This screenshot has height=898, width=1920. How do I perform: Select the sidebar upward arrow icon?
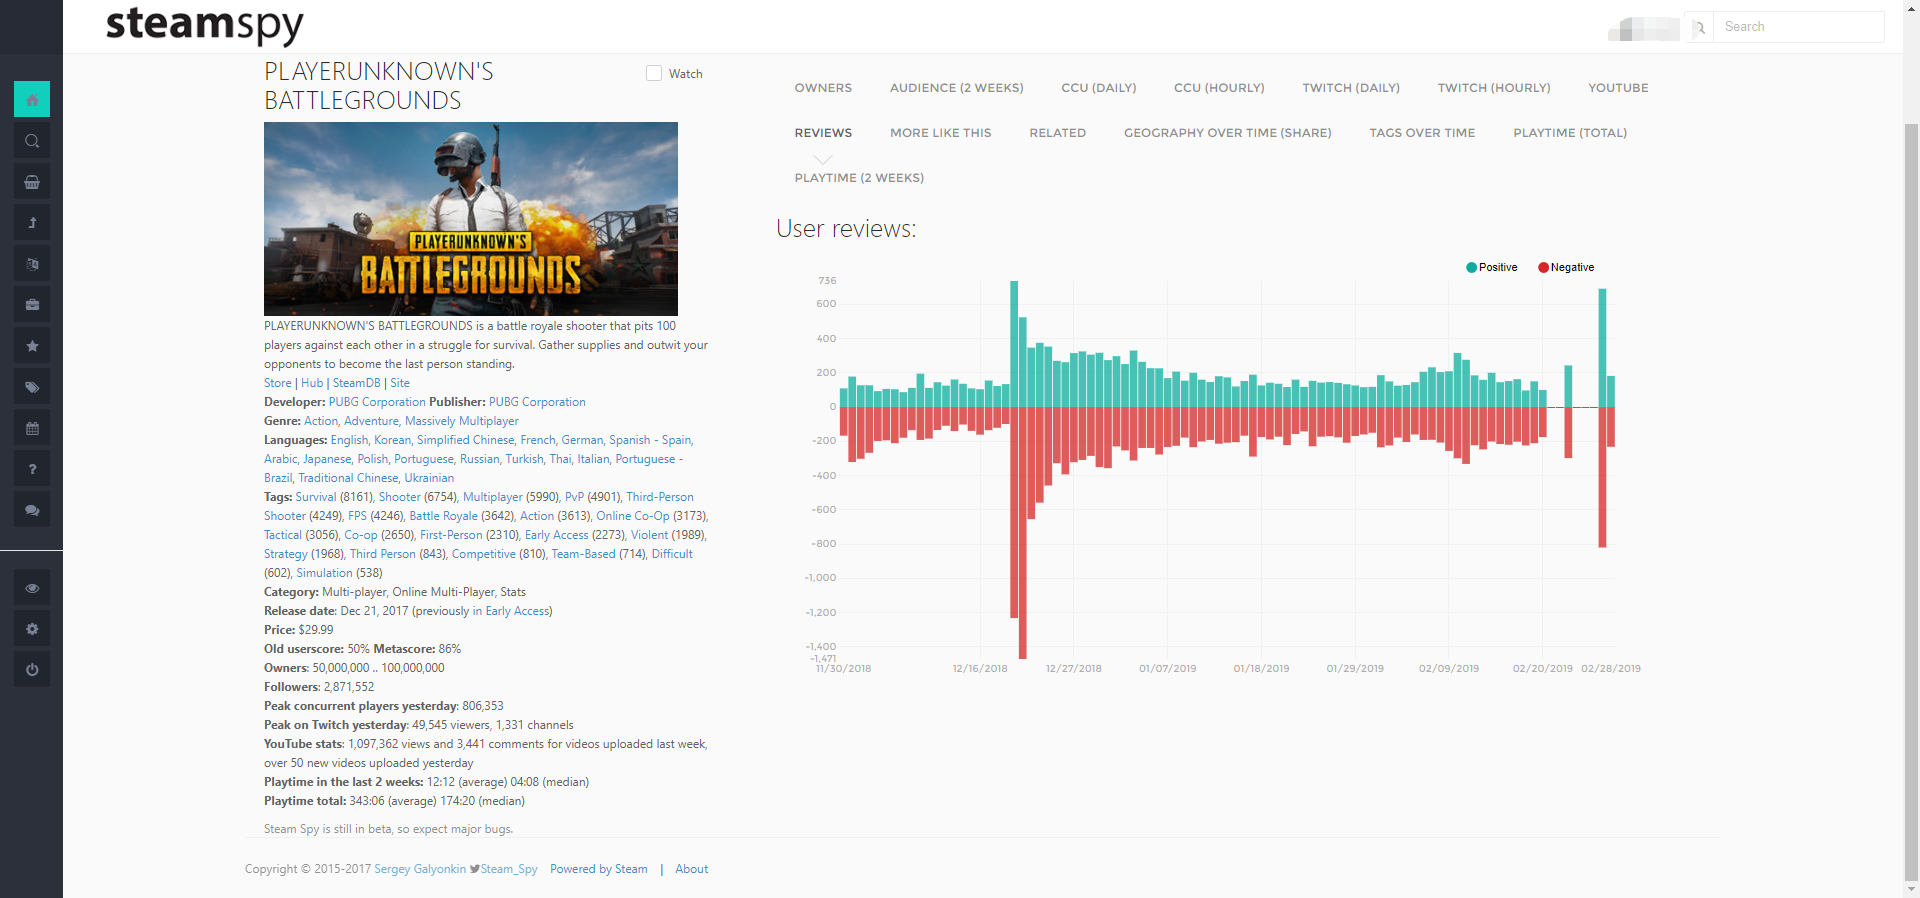32,223
